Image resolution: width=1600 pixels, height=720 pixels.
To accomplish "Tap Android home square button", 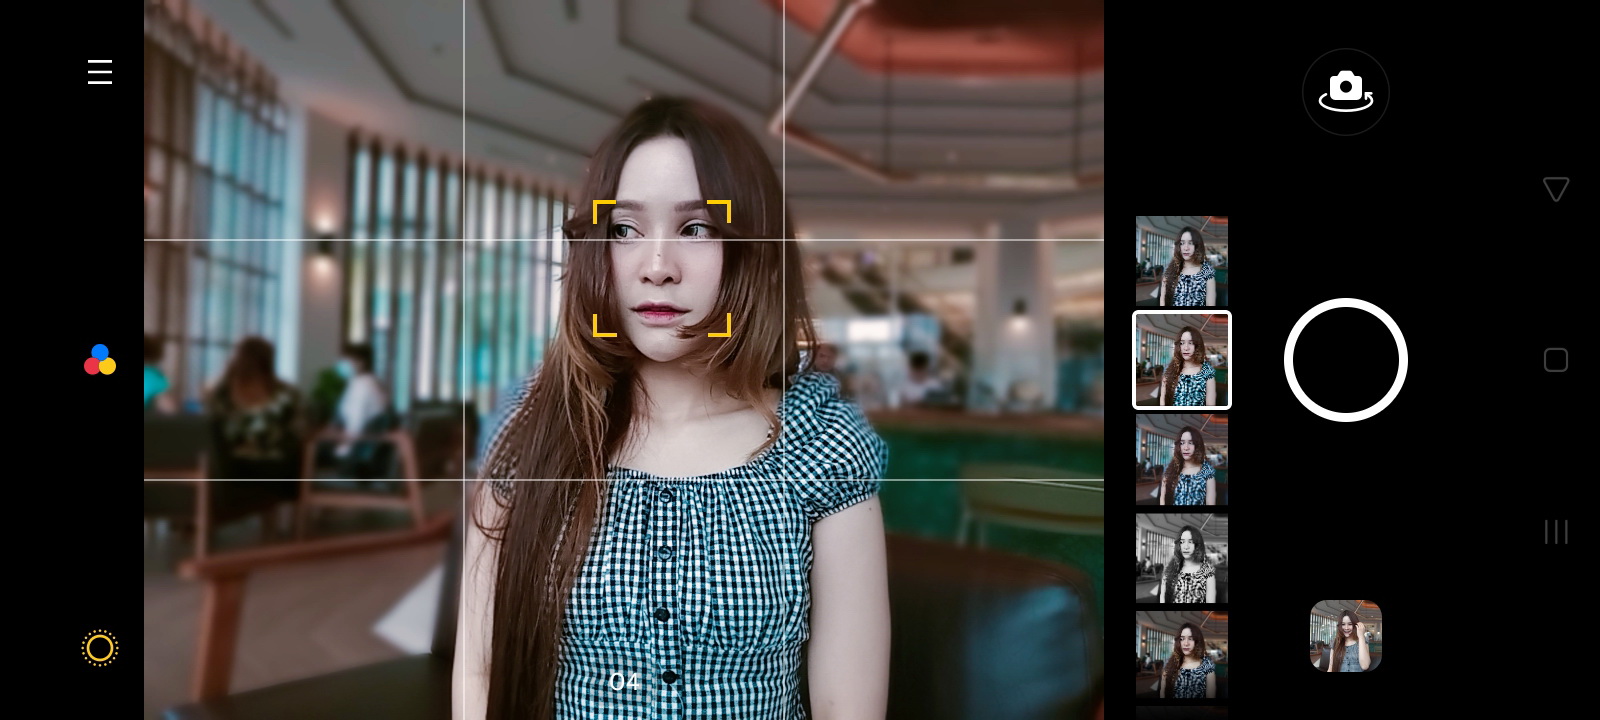I will [1555, 360].
